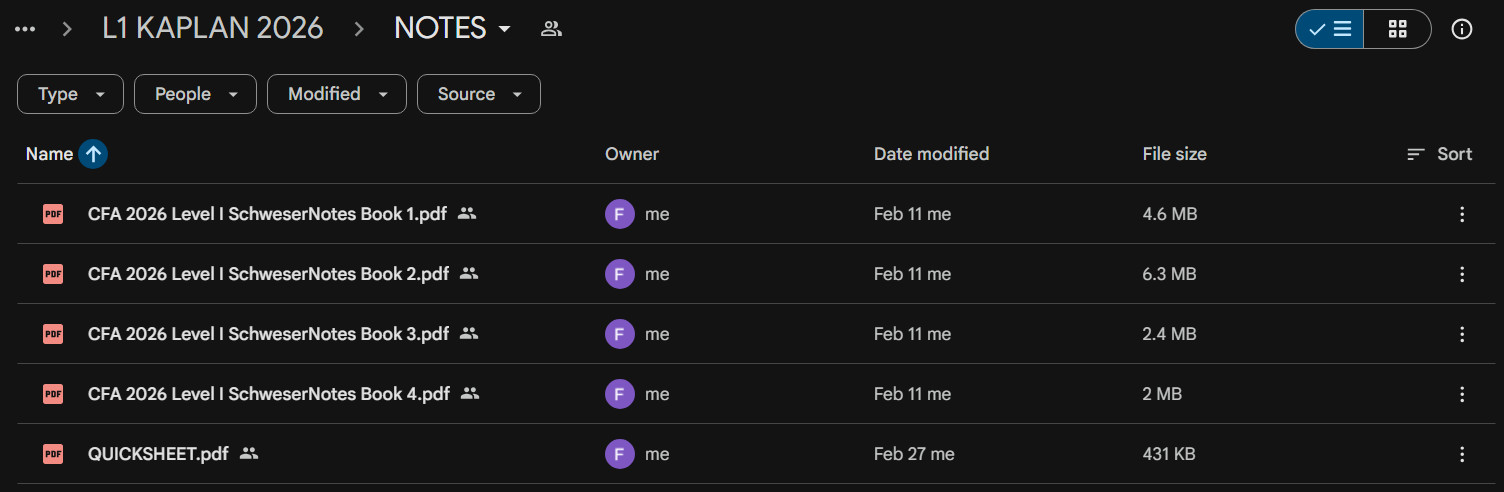Click Feb 11 date in Book 1 row
1504x492 pixels.
(x=912, y=214)
